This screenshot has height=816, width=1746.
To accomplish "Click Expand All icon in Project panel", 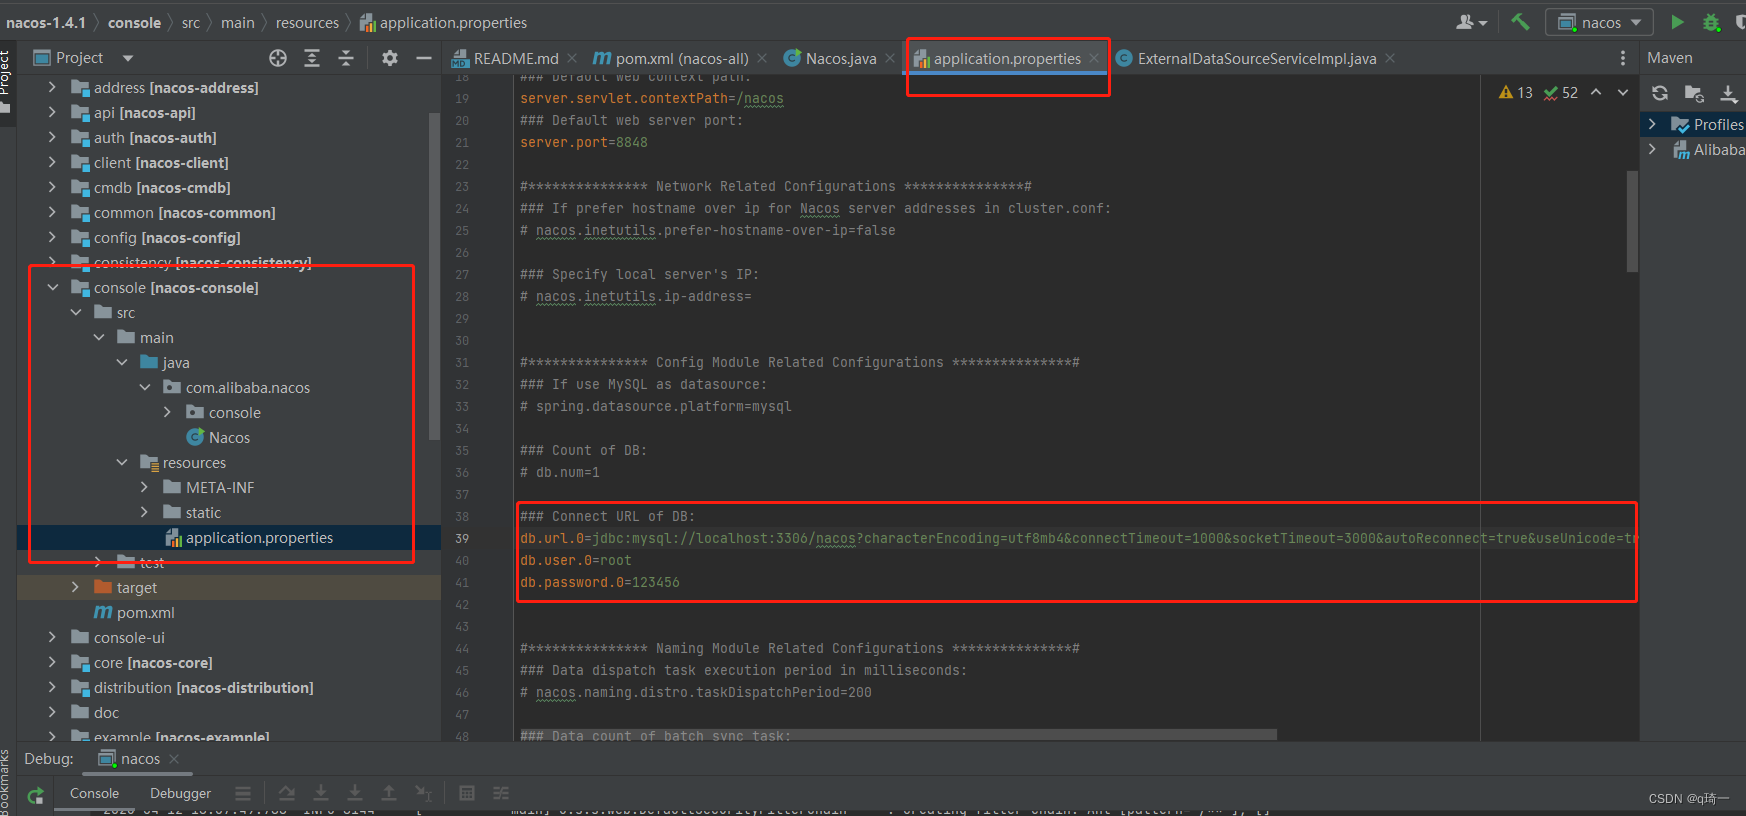I will (312, 58).
